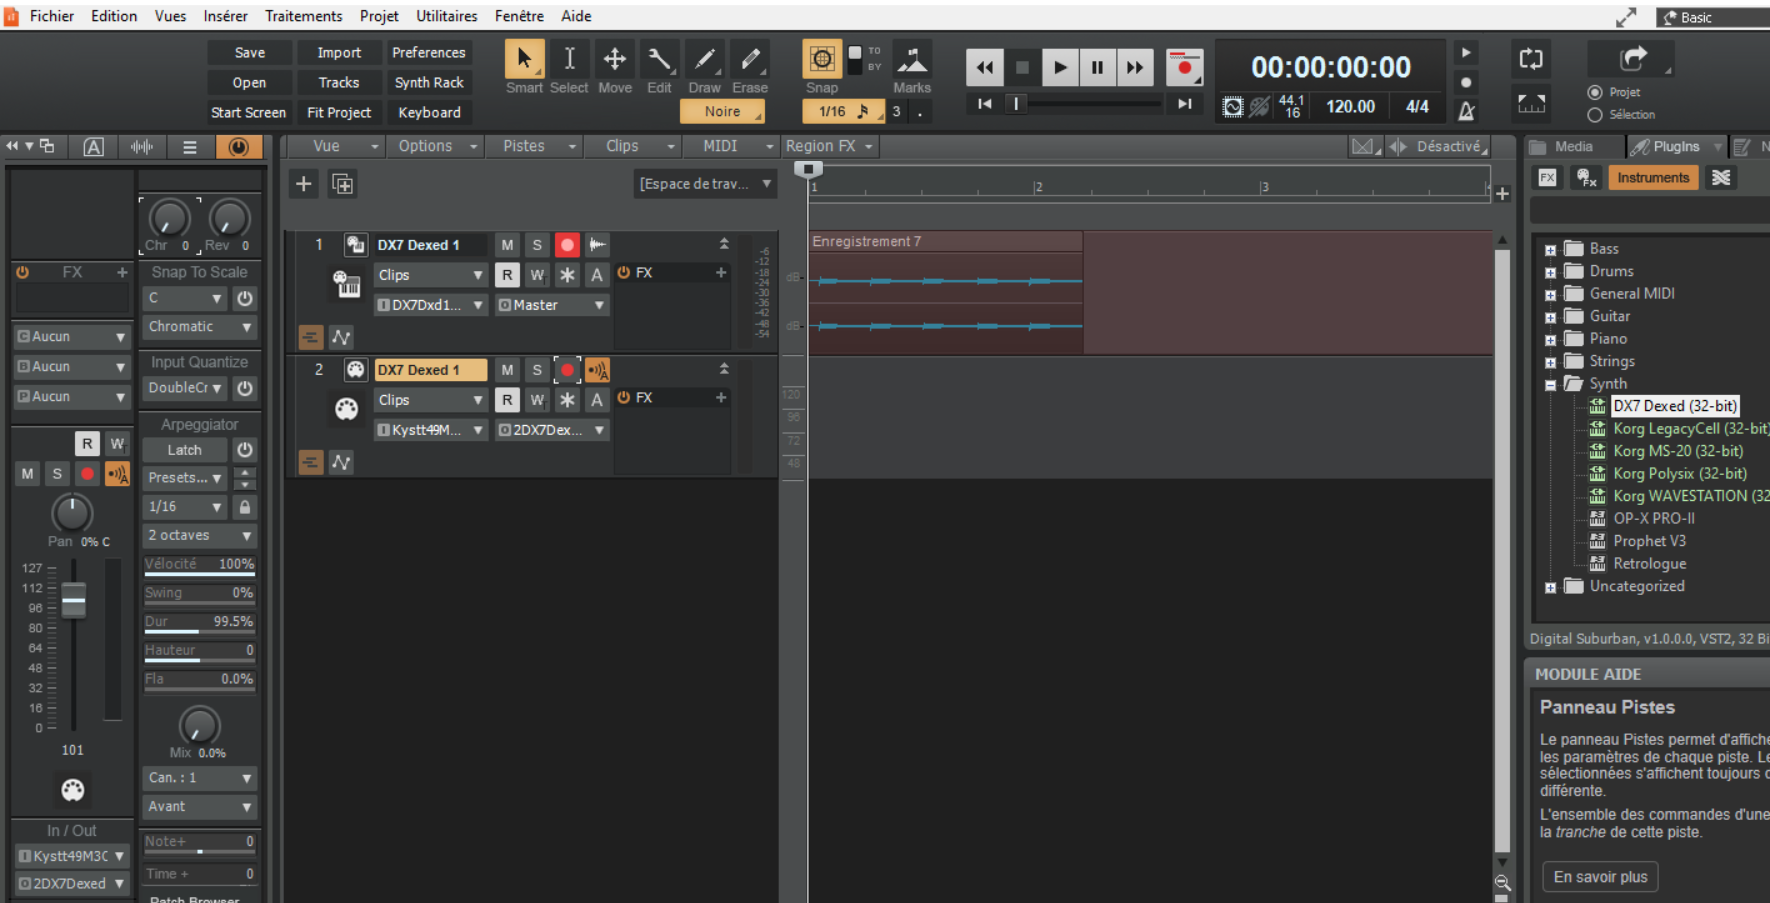Start playback with the Play button
The height and width of the screenshot is (903, 1770).
pos(1060,68)
